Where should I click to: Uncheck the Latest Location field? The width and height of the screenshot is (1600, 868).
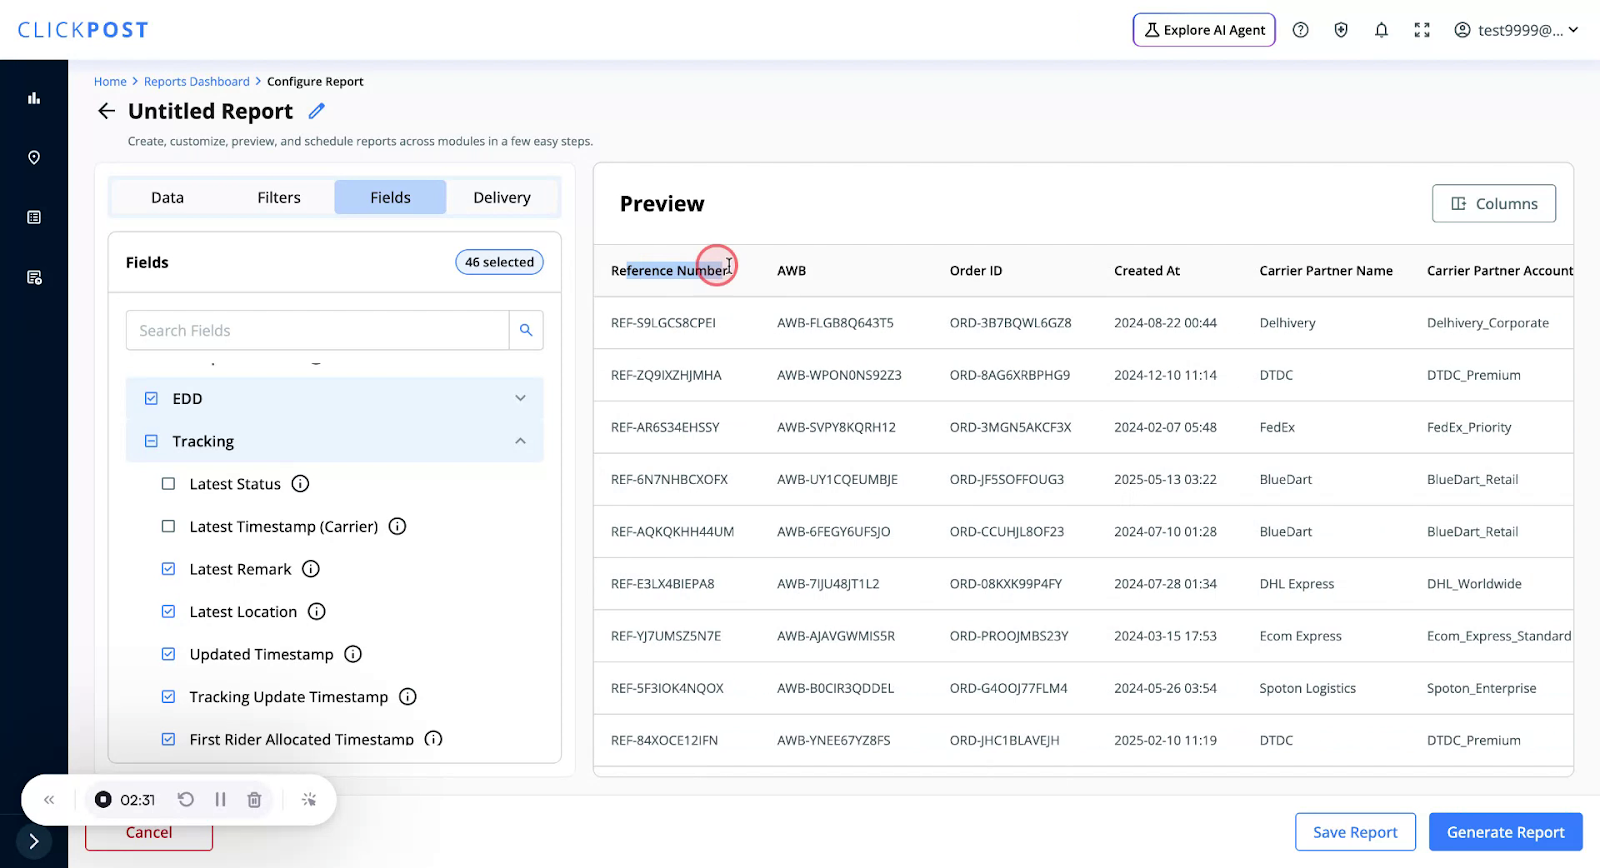[168, 612]
